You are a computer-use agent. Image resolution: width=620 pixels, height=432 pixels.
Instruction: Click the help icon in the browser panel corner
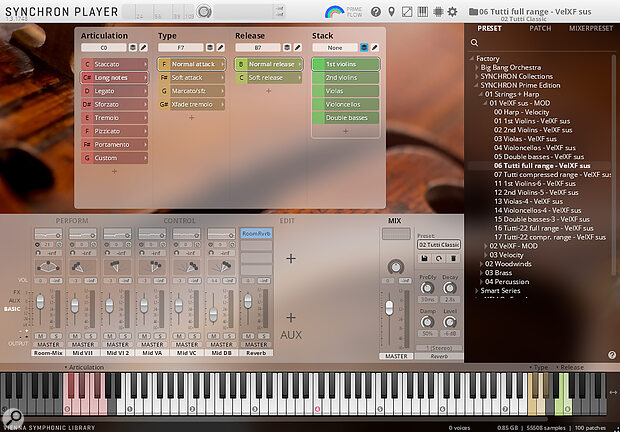612,355
